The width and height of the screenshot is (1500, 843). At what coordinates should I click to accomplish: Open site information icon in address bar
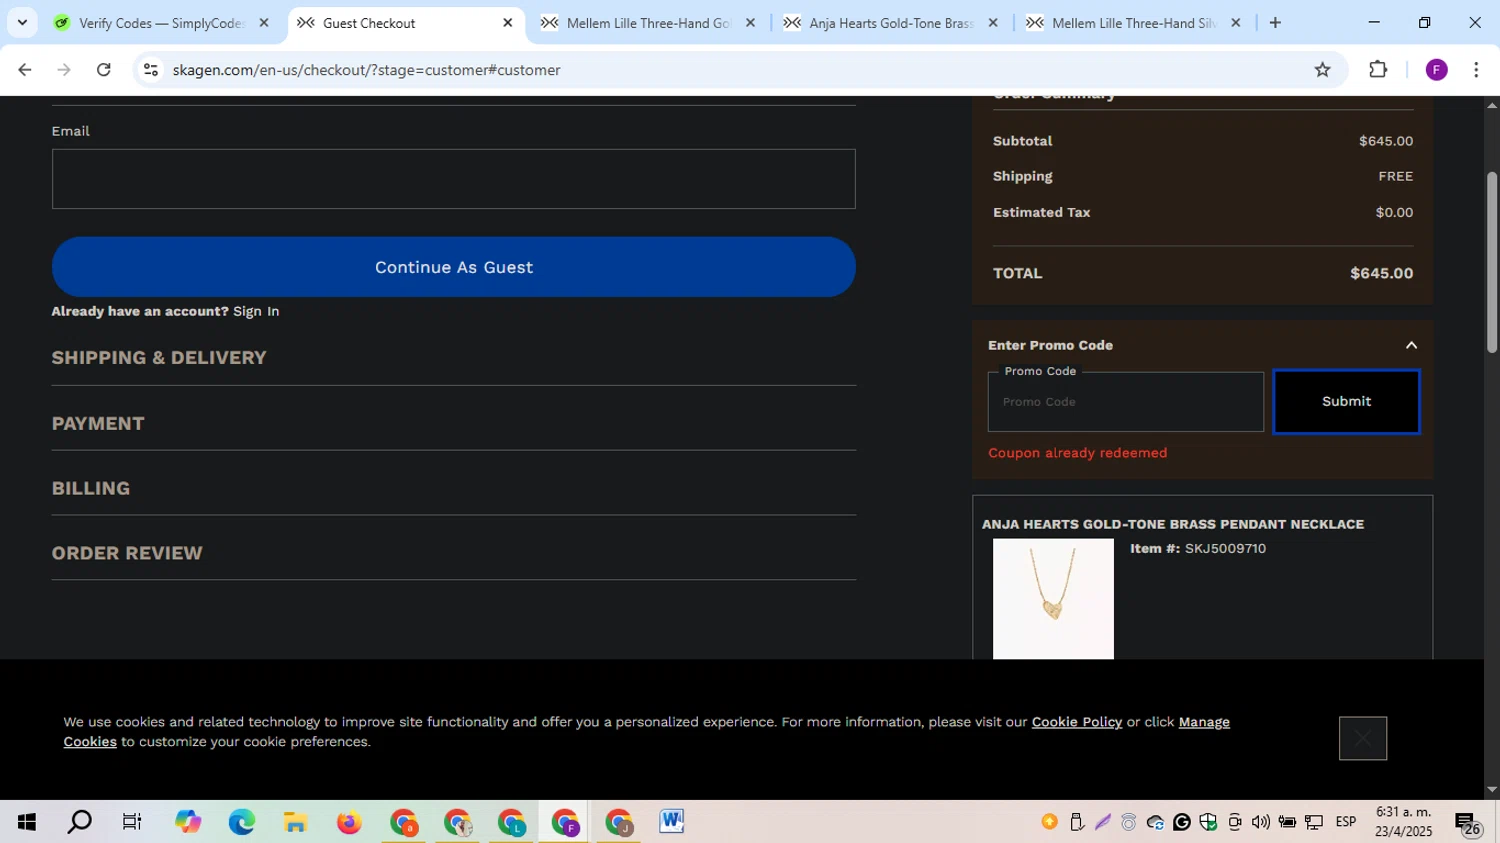click(x=151, y=70)
